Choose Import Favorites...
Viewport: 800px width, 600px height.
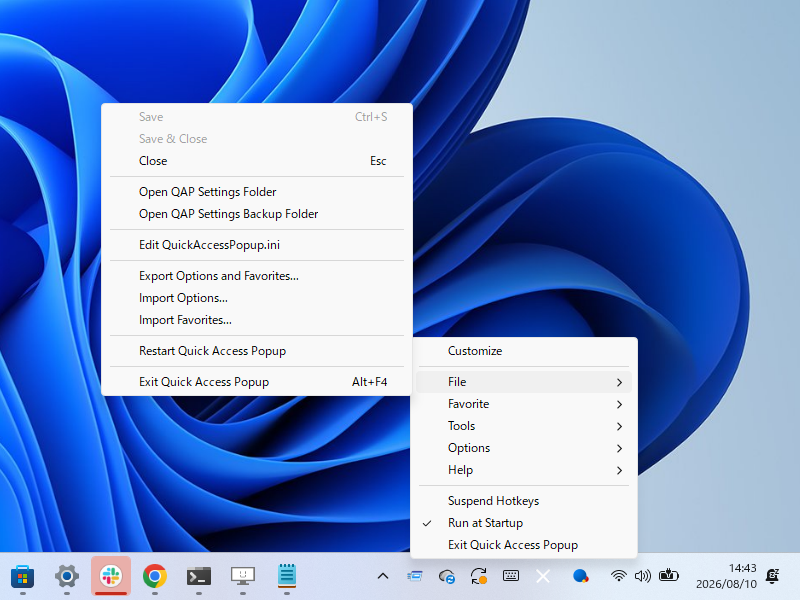(x=257, y=320)
